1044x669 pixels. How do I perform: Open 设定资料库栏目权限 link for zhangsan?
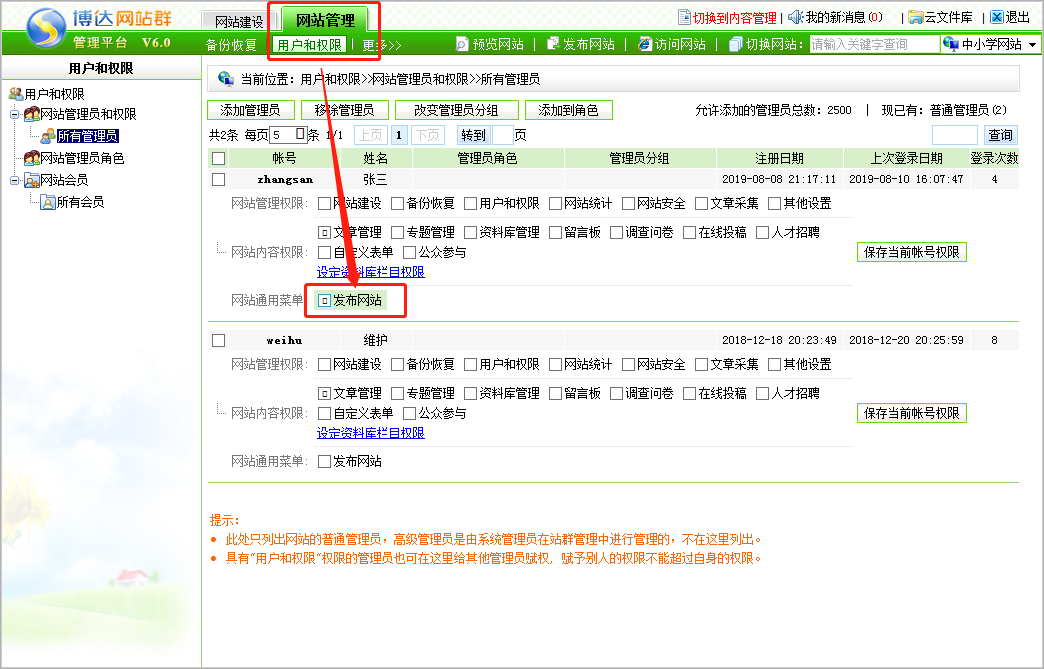(x=370, y=271)
